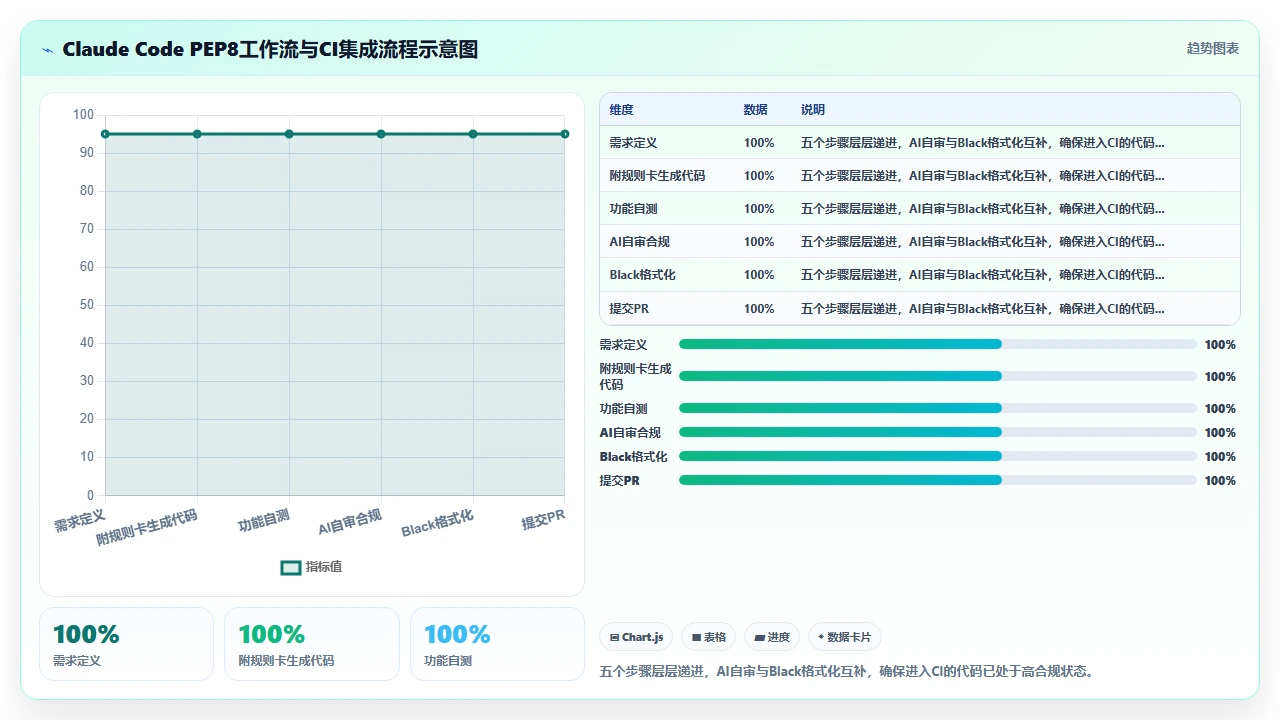
Task: Click the Black格式化 label left of its progress bar
Action: click(633, 457)
